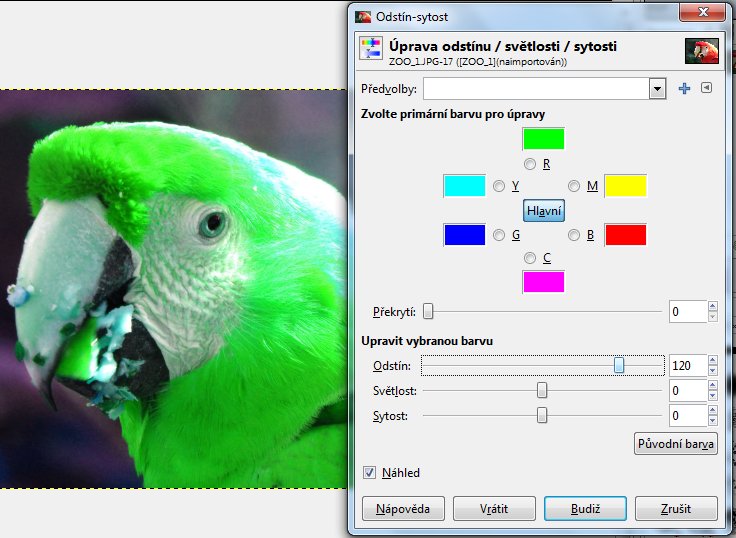Viewport: 736px width, 538px height.
Task: Decrease Světlost with down spinner arrow
Action: 713,396
